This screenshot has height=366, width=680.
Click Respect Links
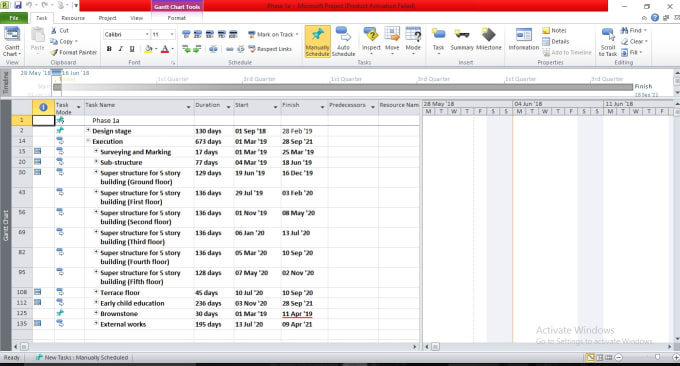pos(270,49)
